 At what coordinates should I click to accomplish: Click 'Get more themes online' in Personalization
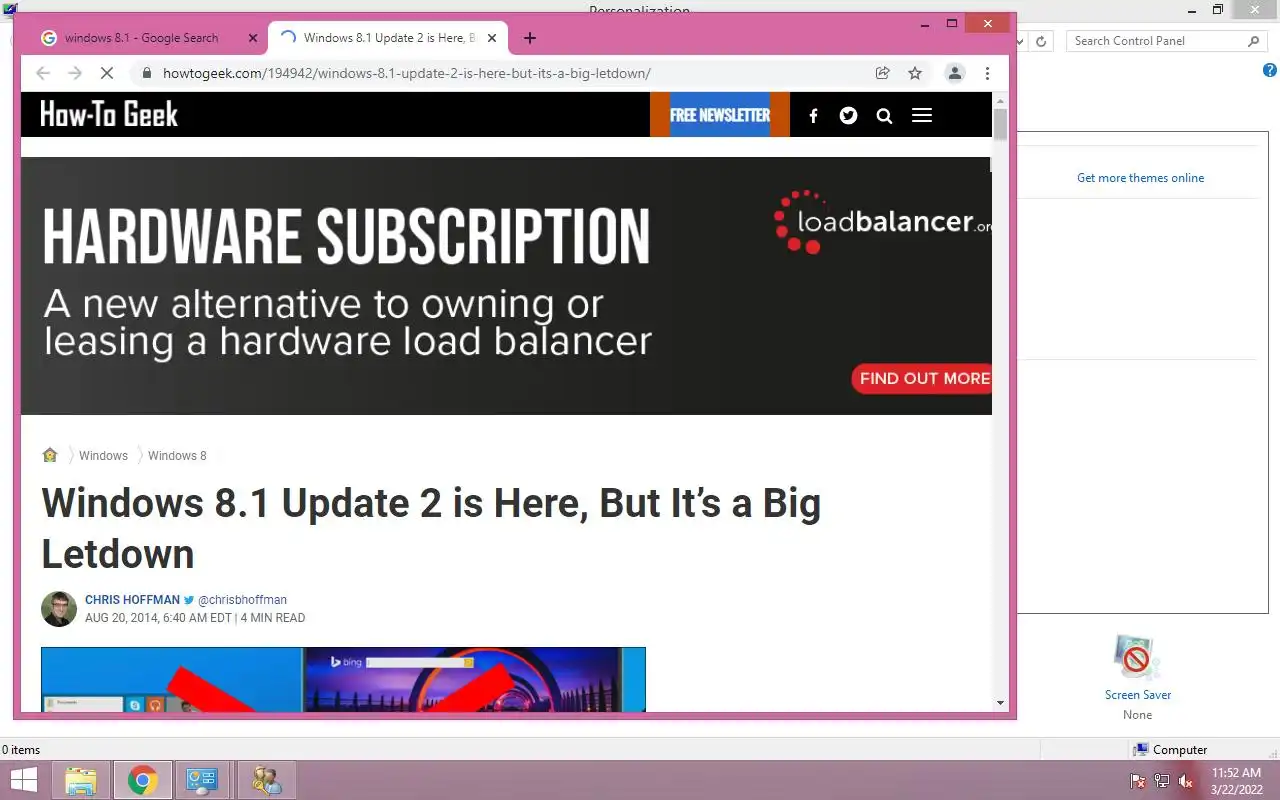(1140, 178)
